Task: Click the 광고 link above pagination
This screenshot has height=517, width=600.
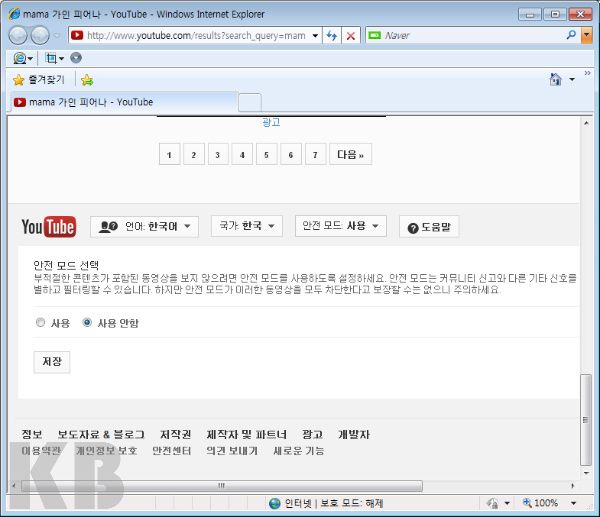Action: (x=271, y=122)
